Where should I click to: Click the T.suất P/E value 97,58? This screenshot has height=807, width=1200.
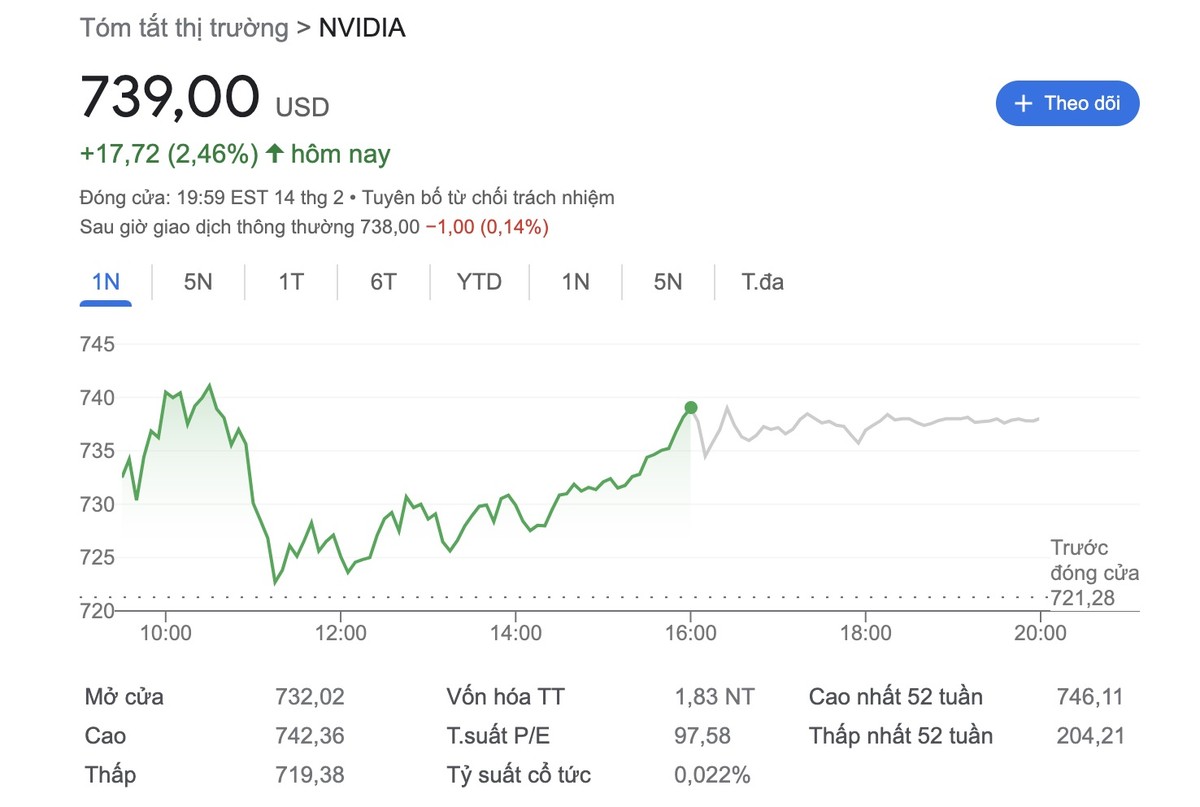[700, 735]
